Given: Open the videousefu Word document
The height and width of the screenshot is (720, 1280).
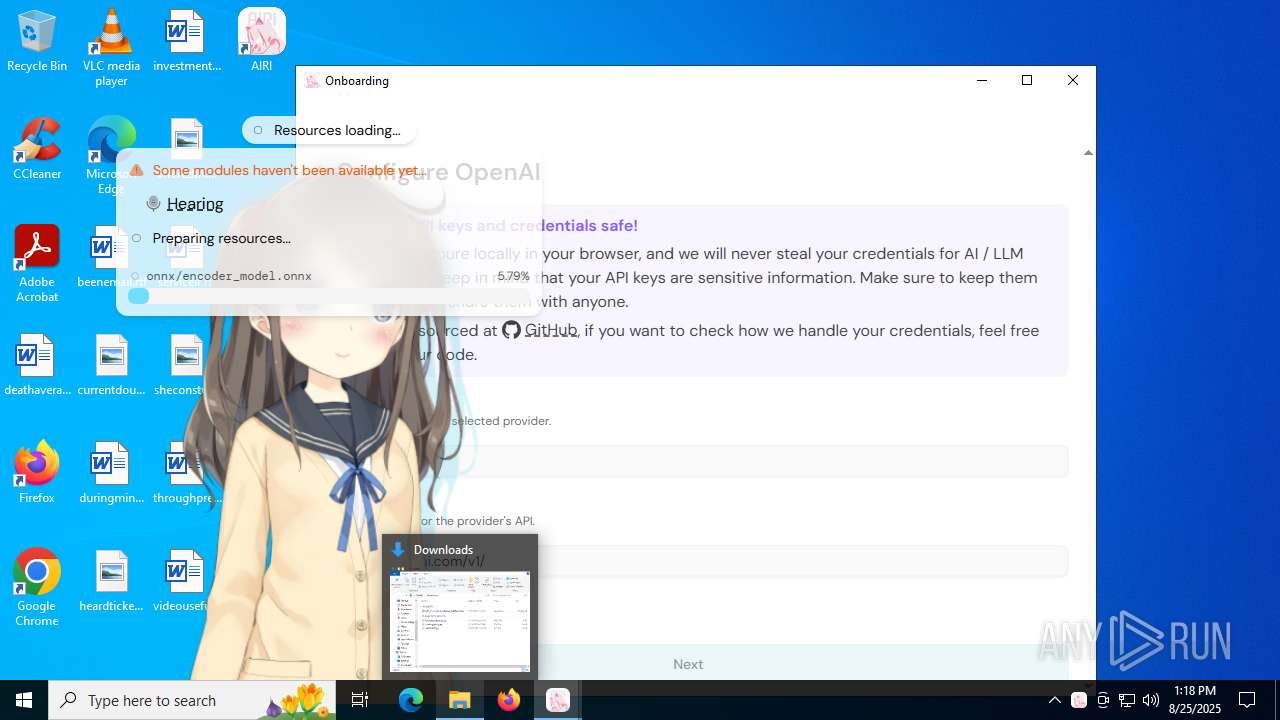Looking at the screenshot, I should click(x=186, y=581).
